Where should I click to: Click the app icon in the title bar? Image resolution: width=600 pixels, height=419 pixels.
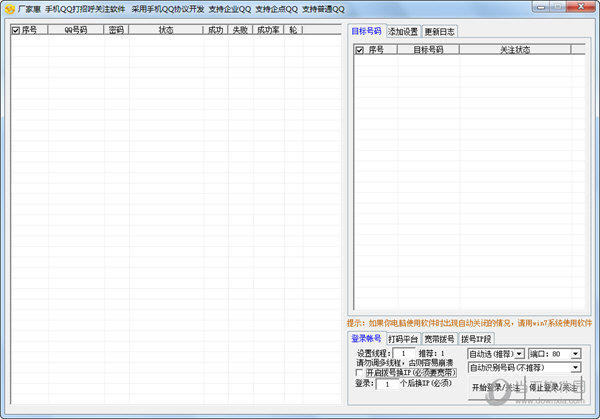click(x=8, y=9)
